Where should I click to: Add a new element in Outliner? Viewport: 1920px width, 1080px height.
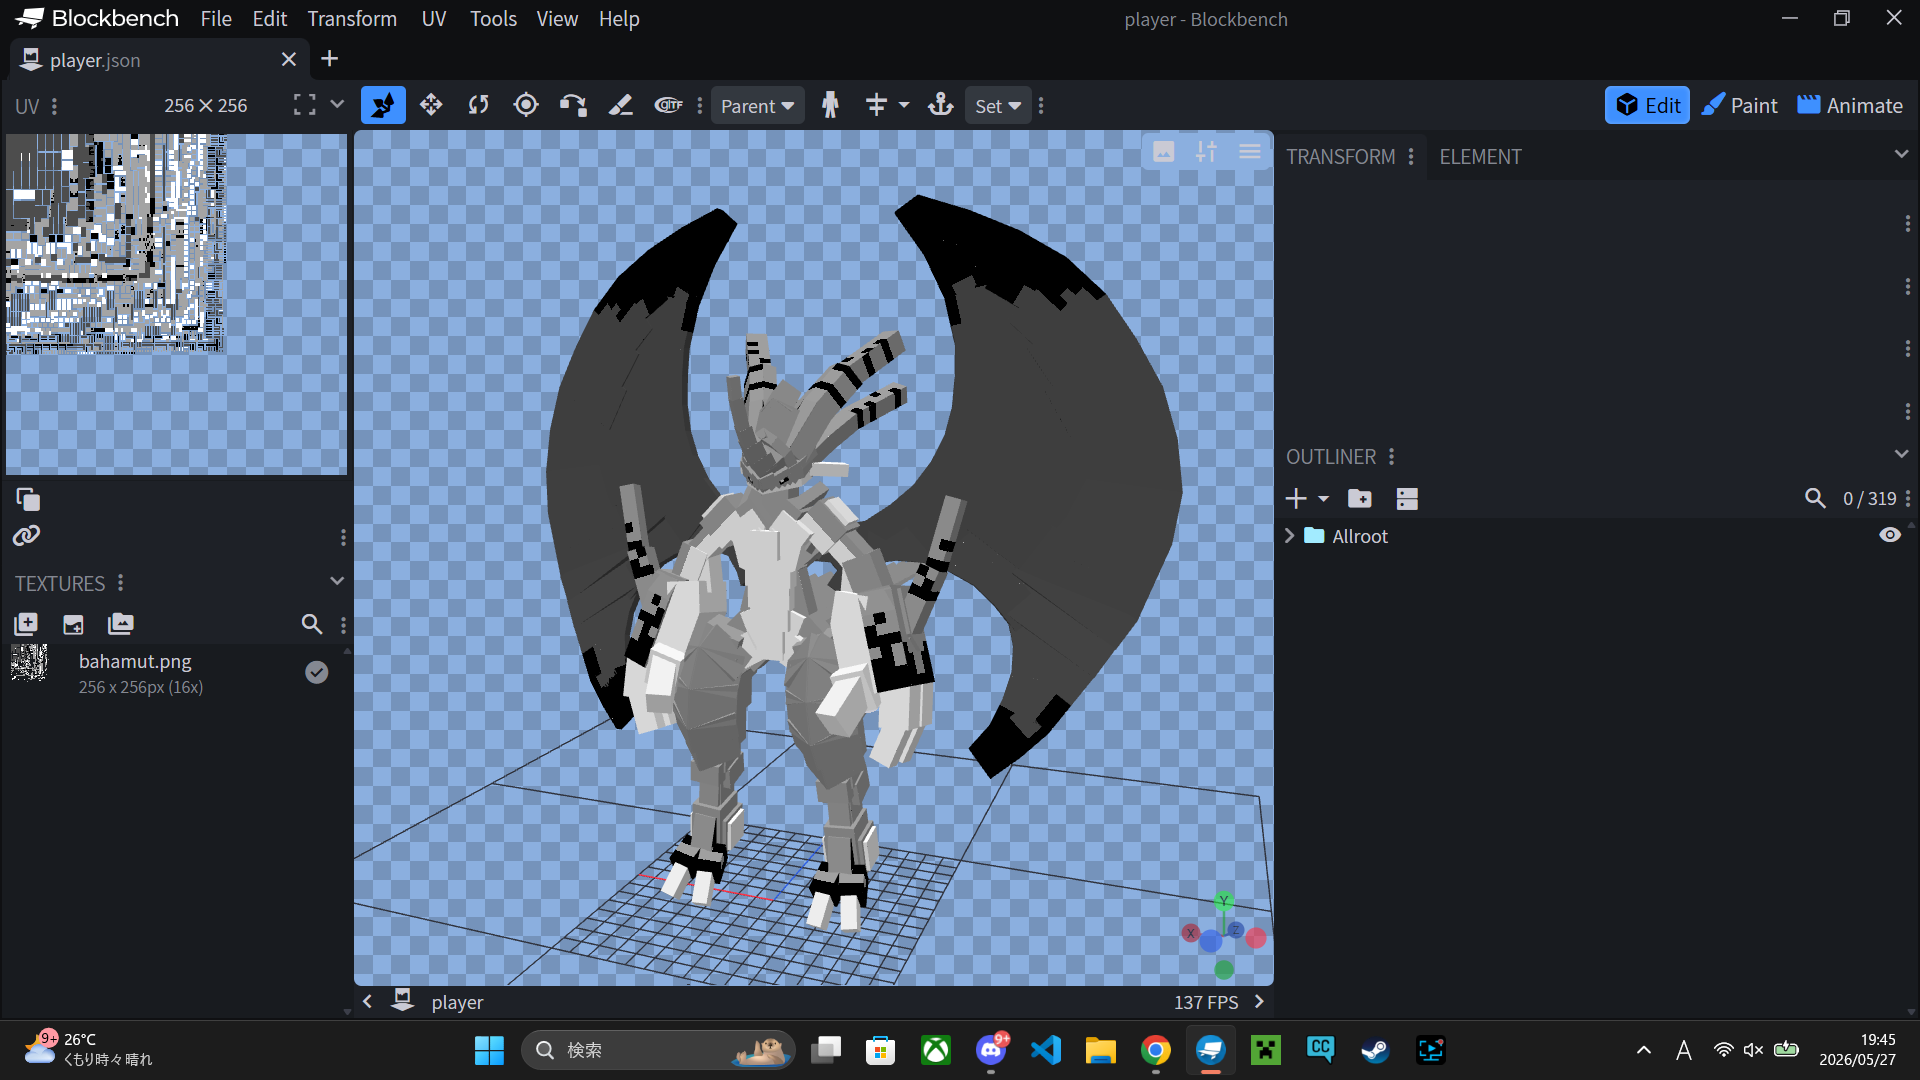pos(1296,498)
